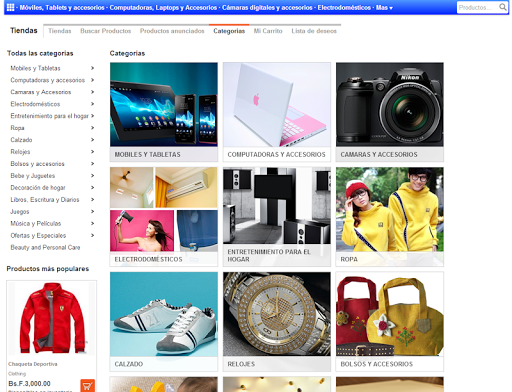Switch to the Buscar Productos tab
This screenshot has width=512, height=392.
coord(105,31)
